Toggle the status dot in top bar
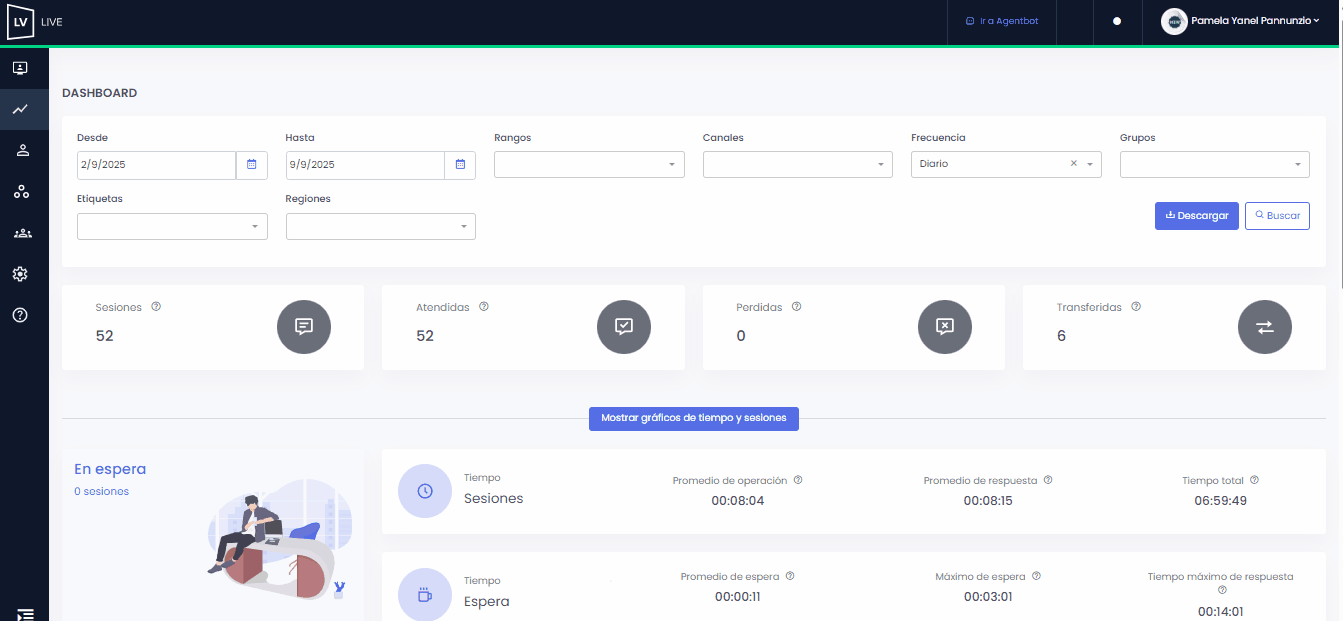Screen dimensions: 1343x621 (1117, 21)
